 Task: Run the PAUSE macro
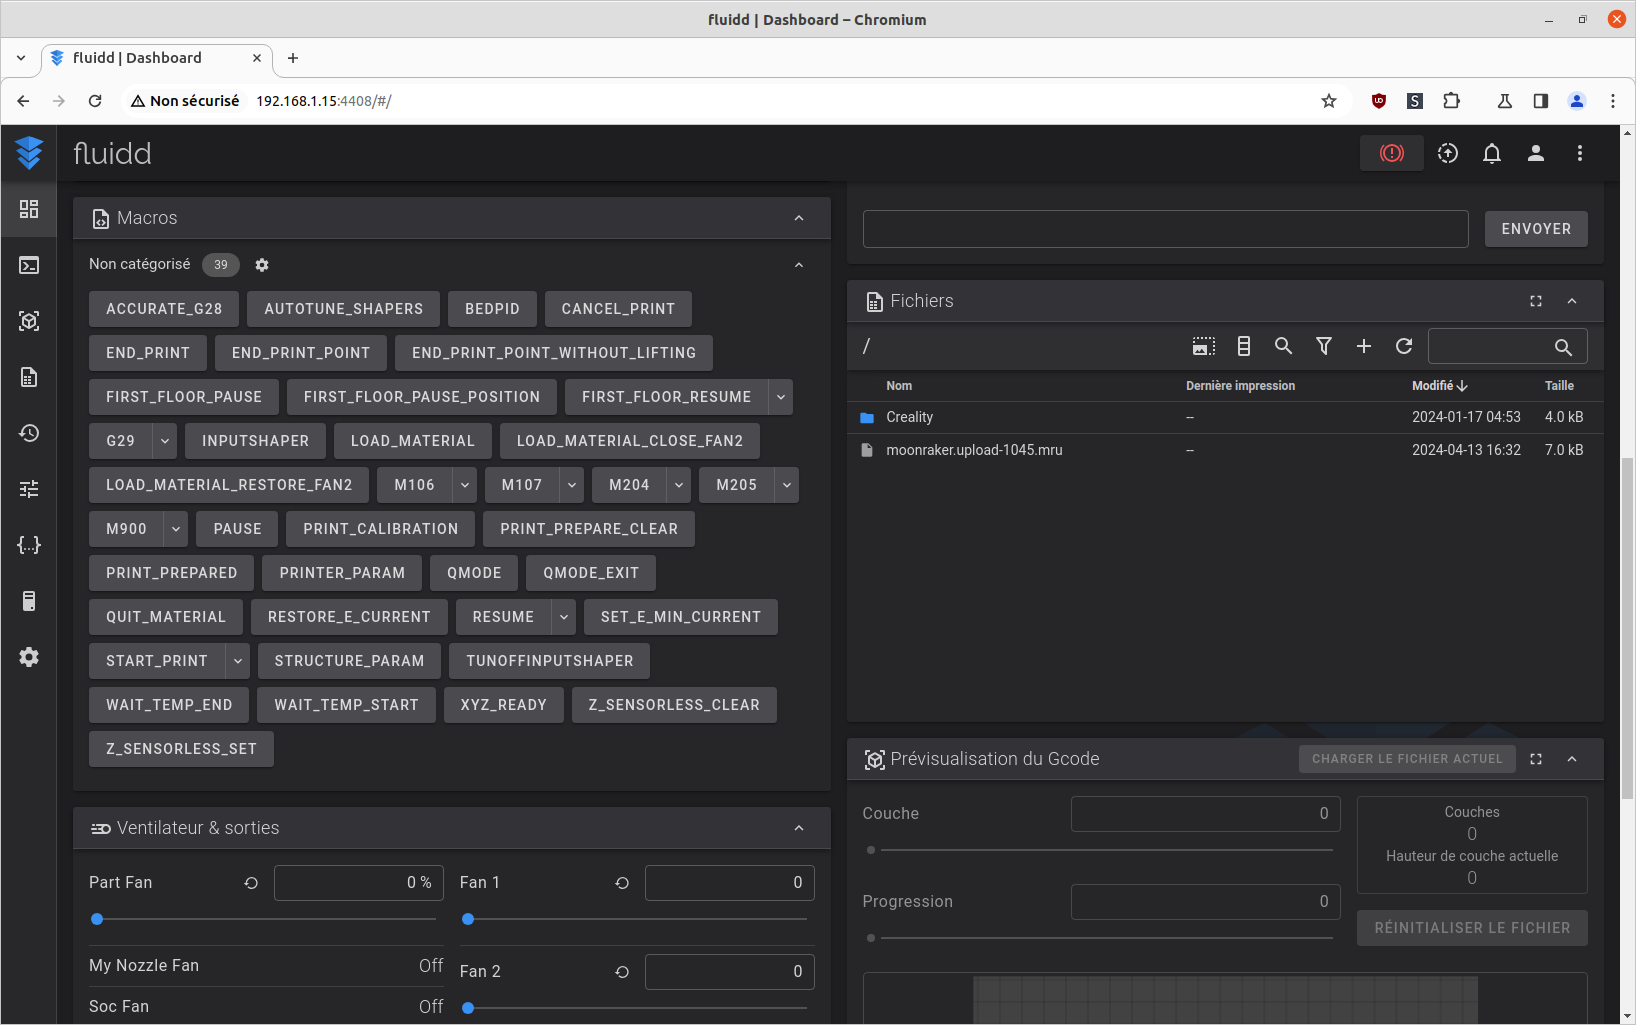pos(237,529)
